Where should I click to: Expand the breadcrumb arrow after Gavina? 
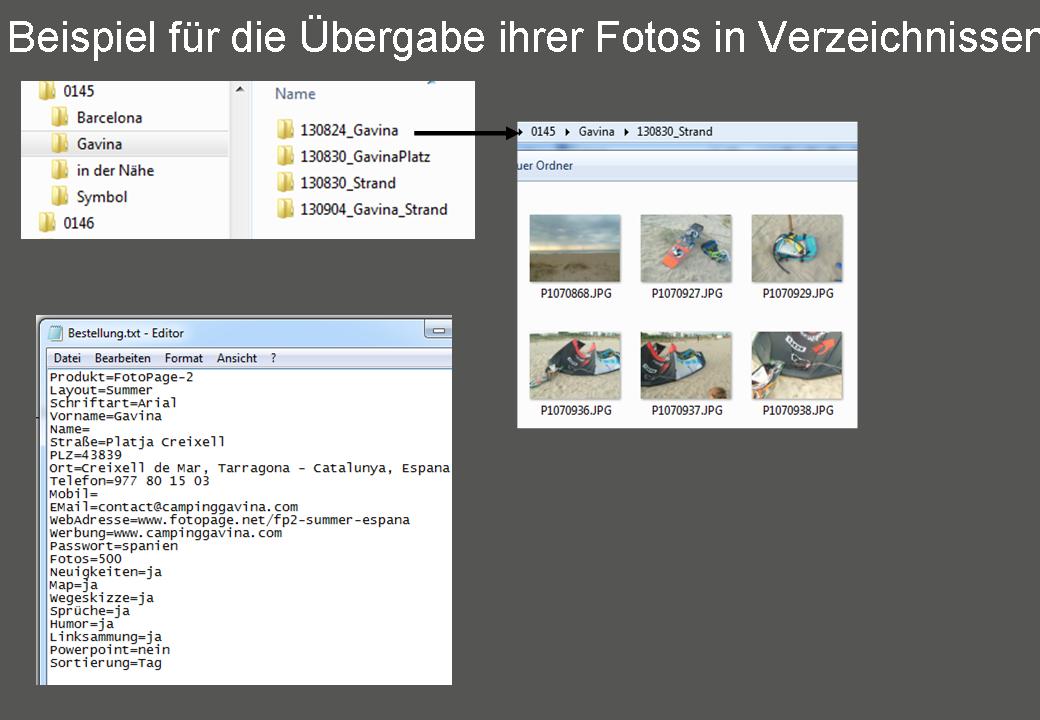pos(625,132)
